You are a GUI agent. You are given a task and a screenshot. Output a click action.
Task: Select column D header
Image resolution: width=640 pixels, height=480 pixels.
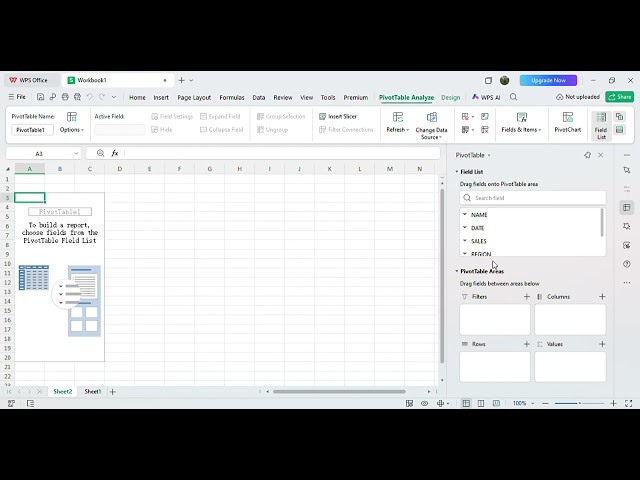click(120, 169)
